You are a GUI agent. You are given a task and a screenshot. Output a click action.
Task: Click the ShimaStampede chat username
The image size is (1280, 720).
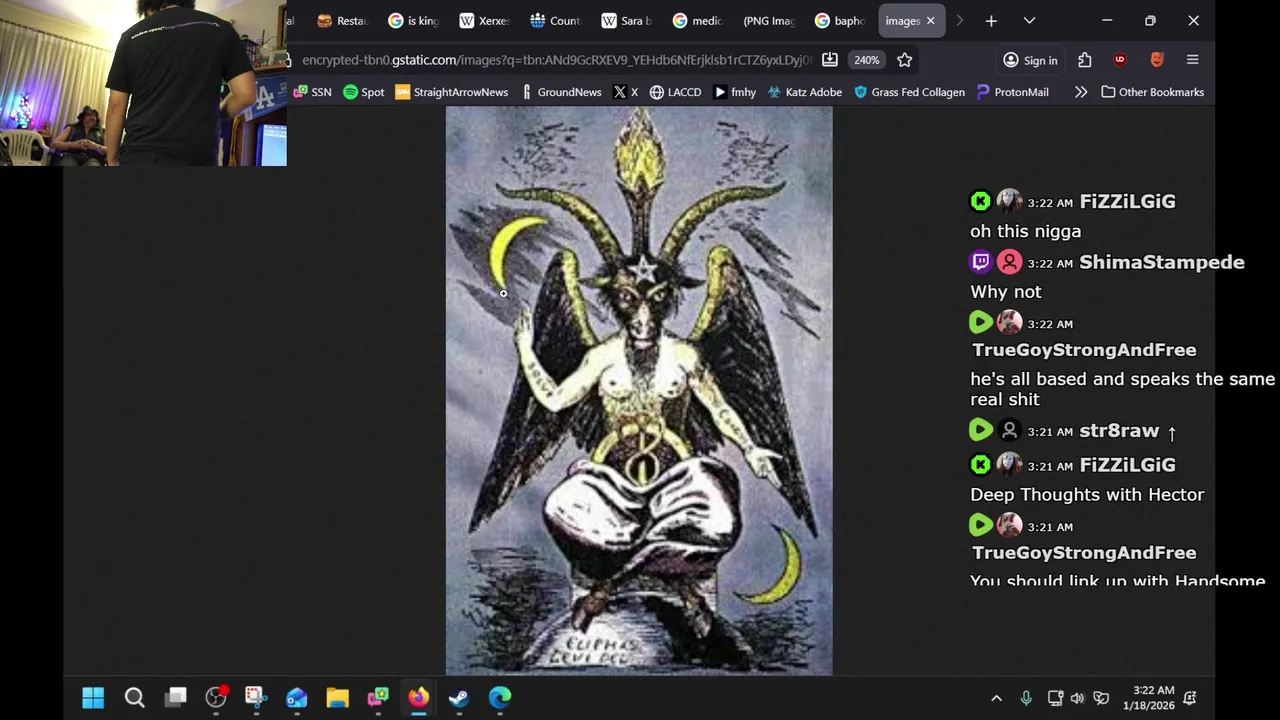tap(1162, 262)
